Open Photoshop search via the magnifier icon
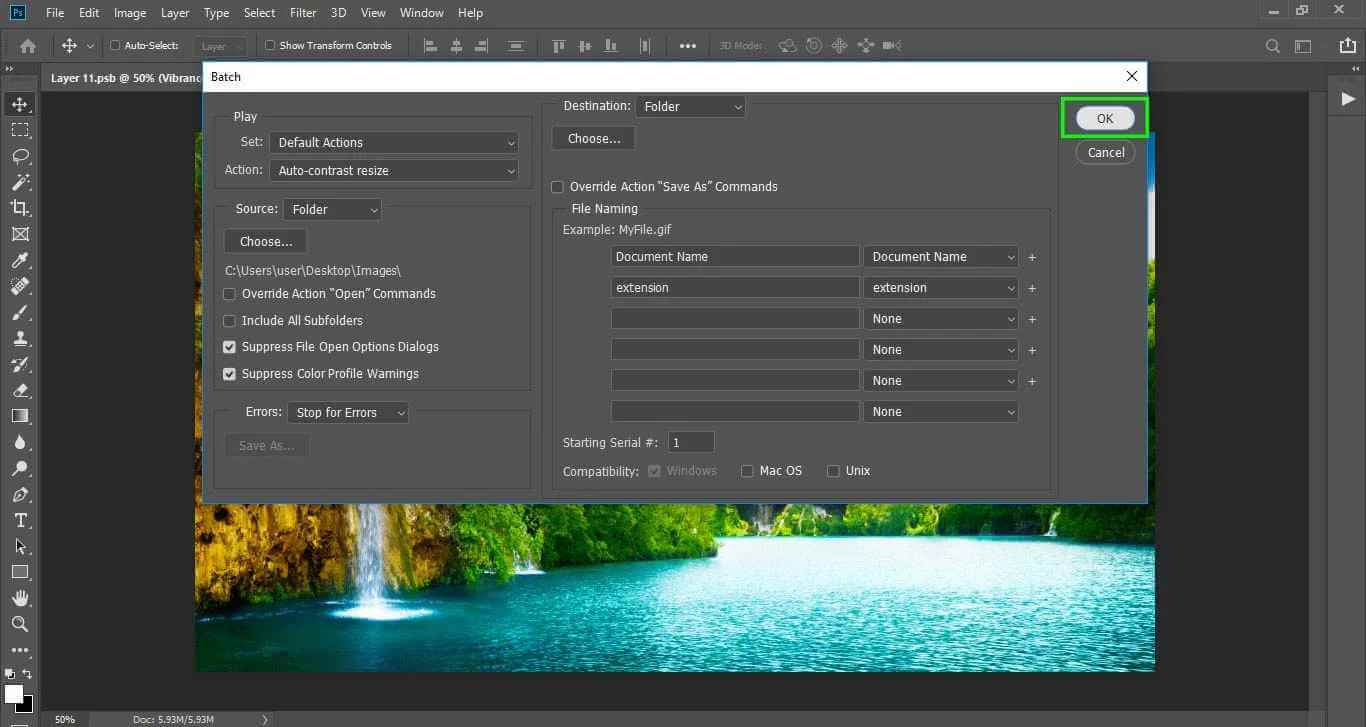 (1272, 45)
